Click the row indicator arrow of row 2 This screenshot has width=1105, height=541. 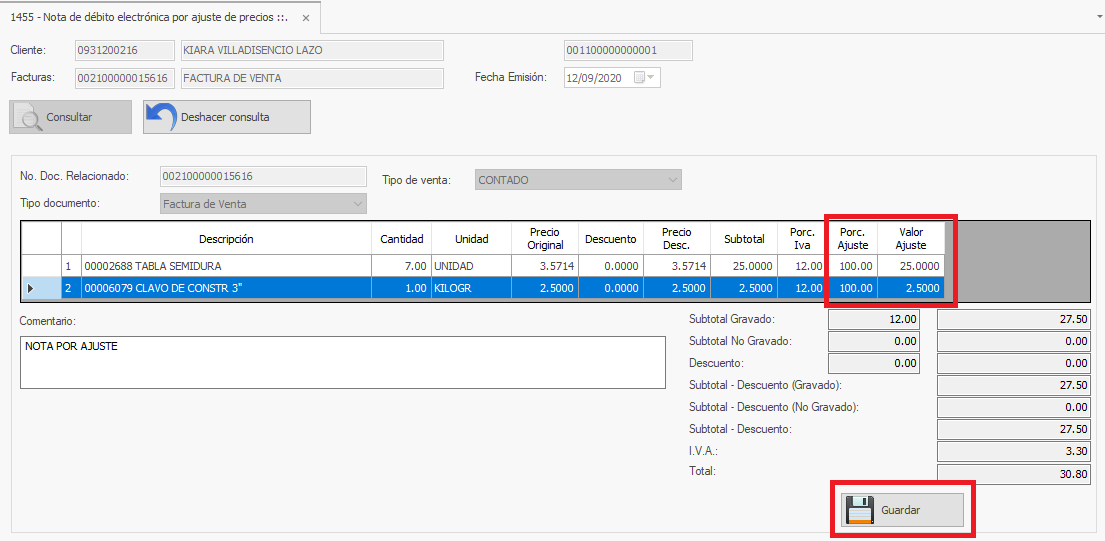coord(31,288)
